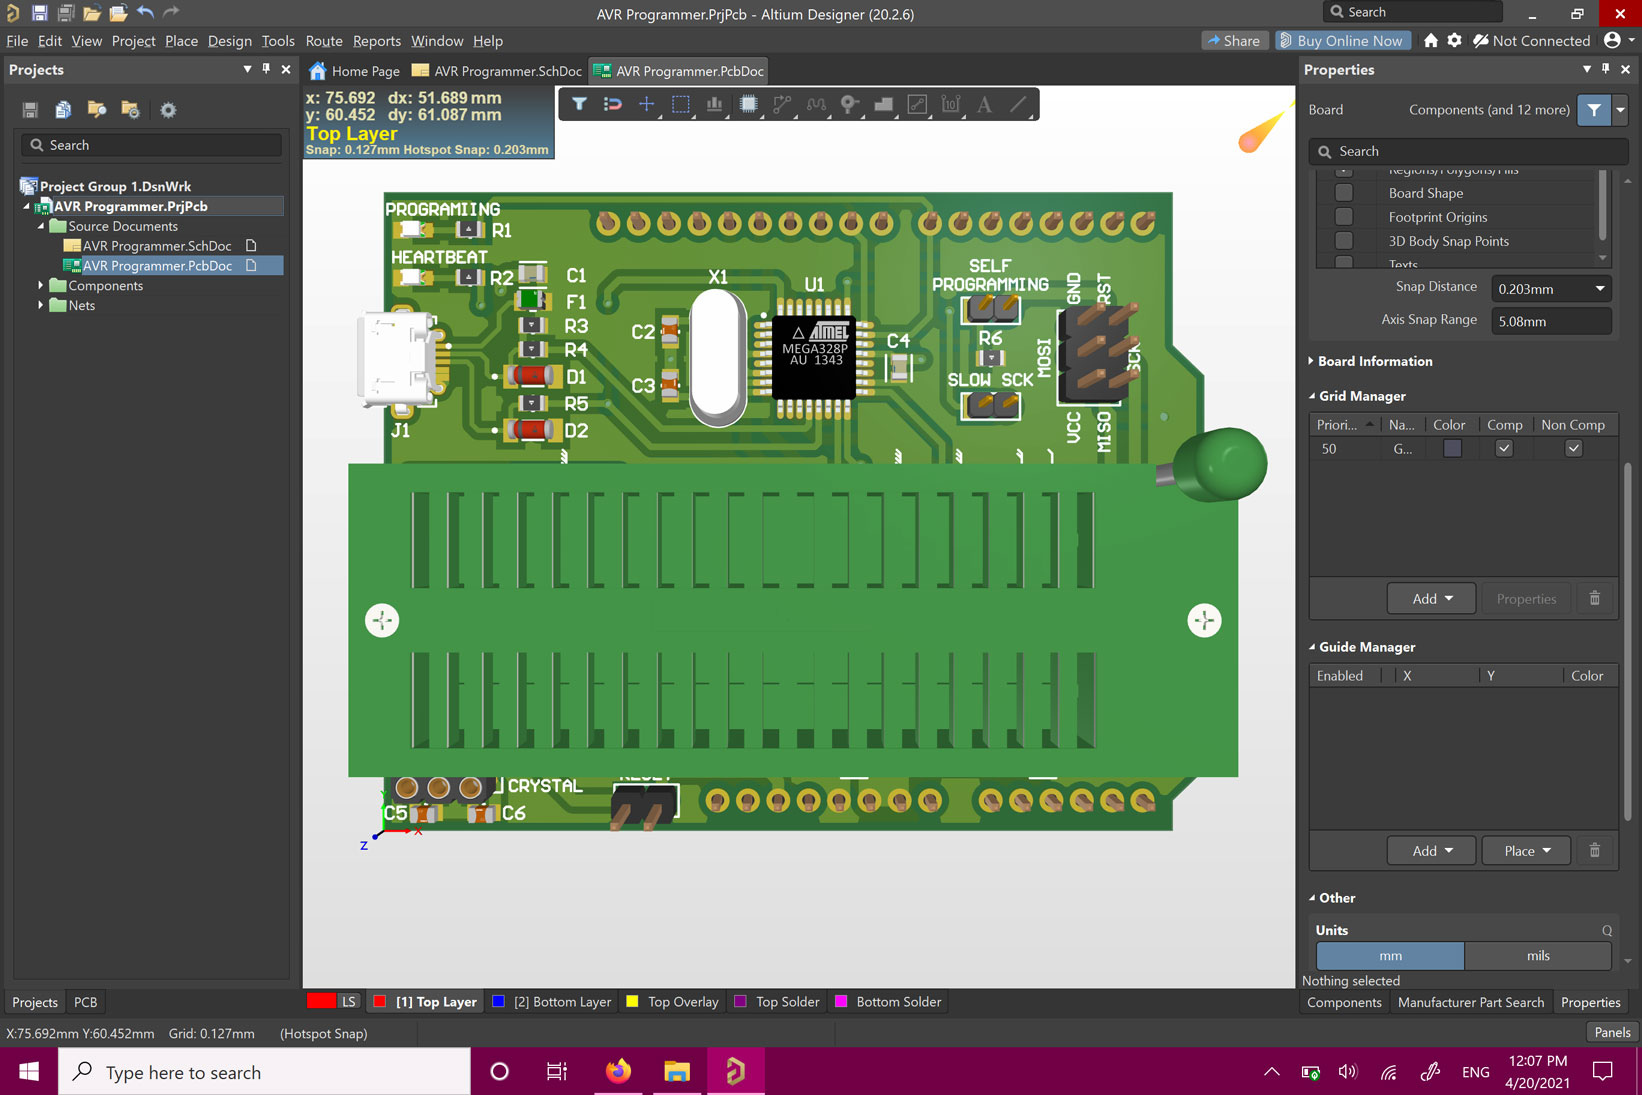Image resolution: width=1642 pixels, height=1095 pixels.
Task: Switch units to mm
Action: pyautogui.click(x=1390, y=956)
